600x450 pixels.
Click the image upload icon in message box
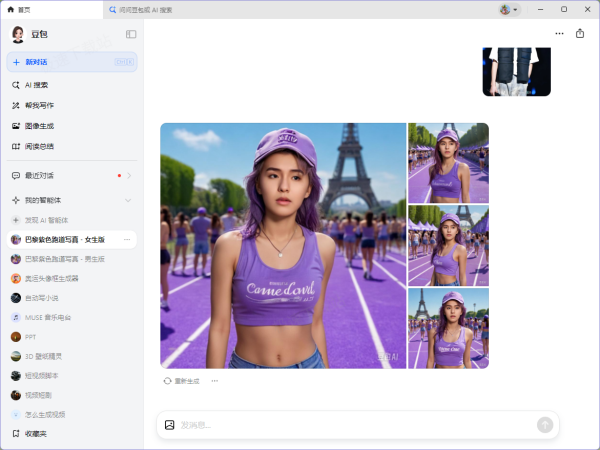coord(170,425)
